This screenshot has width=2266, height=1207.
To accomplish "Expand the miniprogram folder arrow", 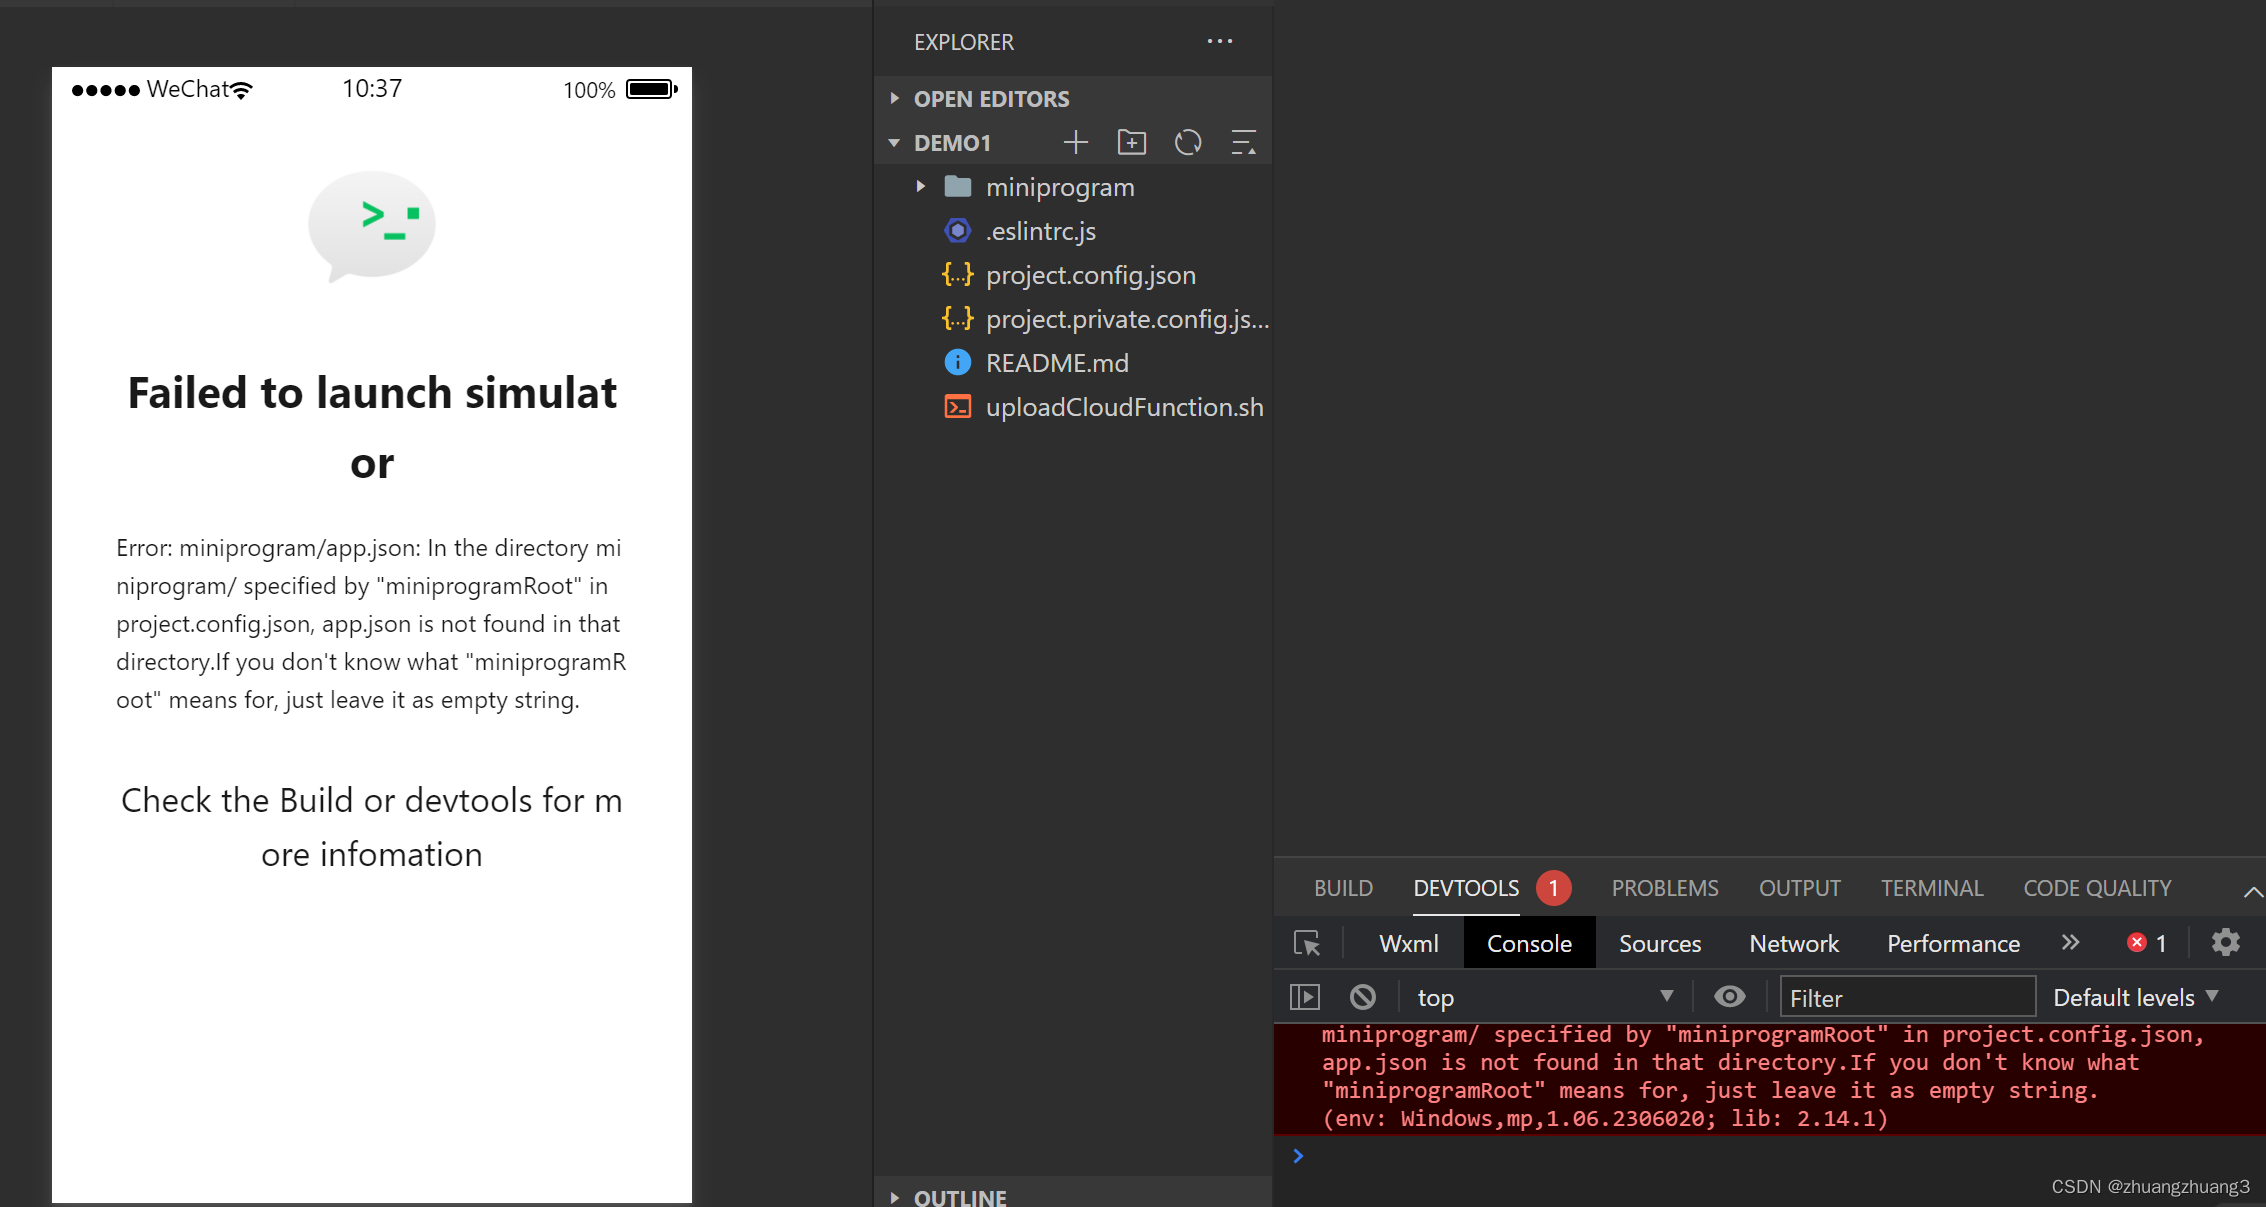I will coord(920,187).
